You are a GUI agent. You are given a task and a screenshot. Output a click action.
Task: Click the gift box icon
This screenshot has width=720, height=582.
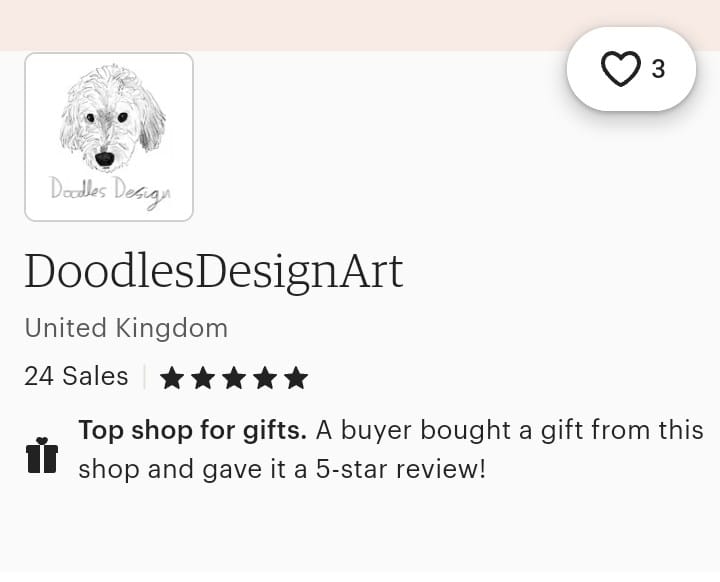(x=42, y=455)
